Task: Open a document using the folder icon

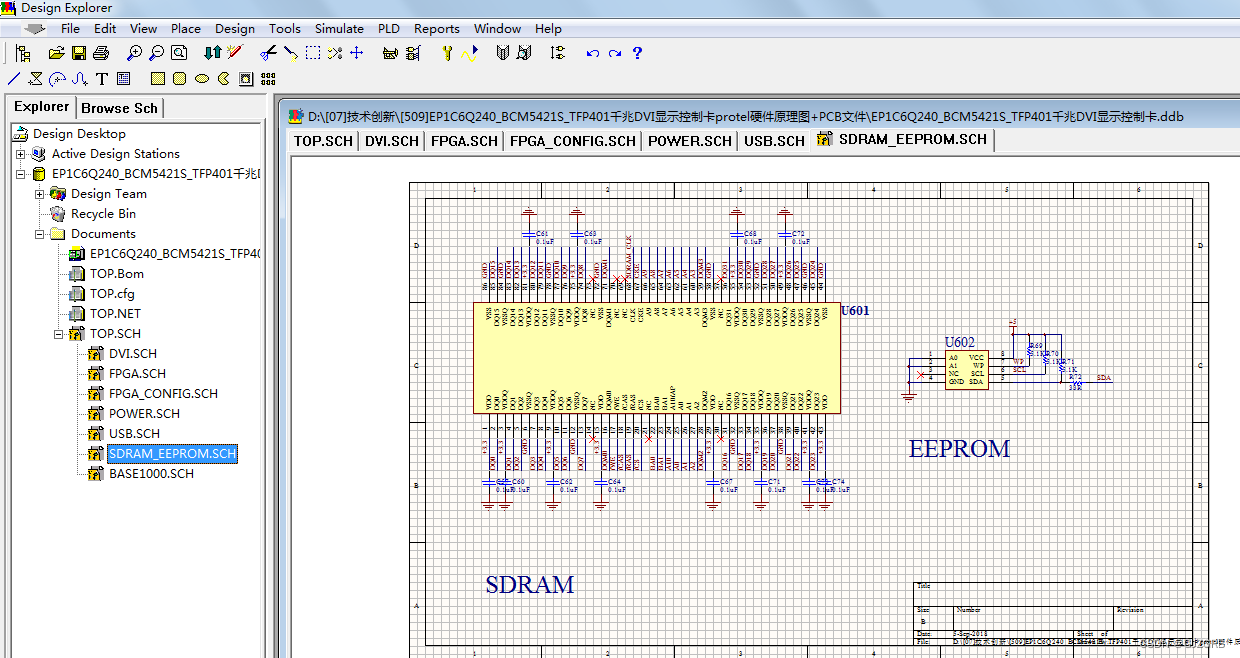Action: pyautogui.click(x=56, y=53)
